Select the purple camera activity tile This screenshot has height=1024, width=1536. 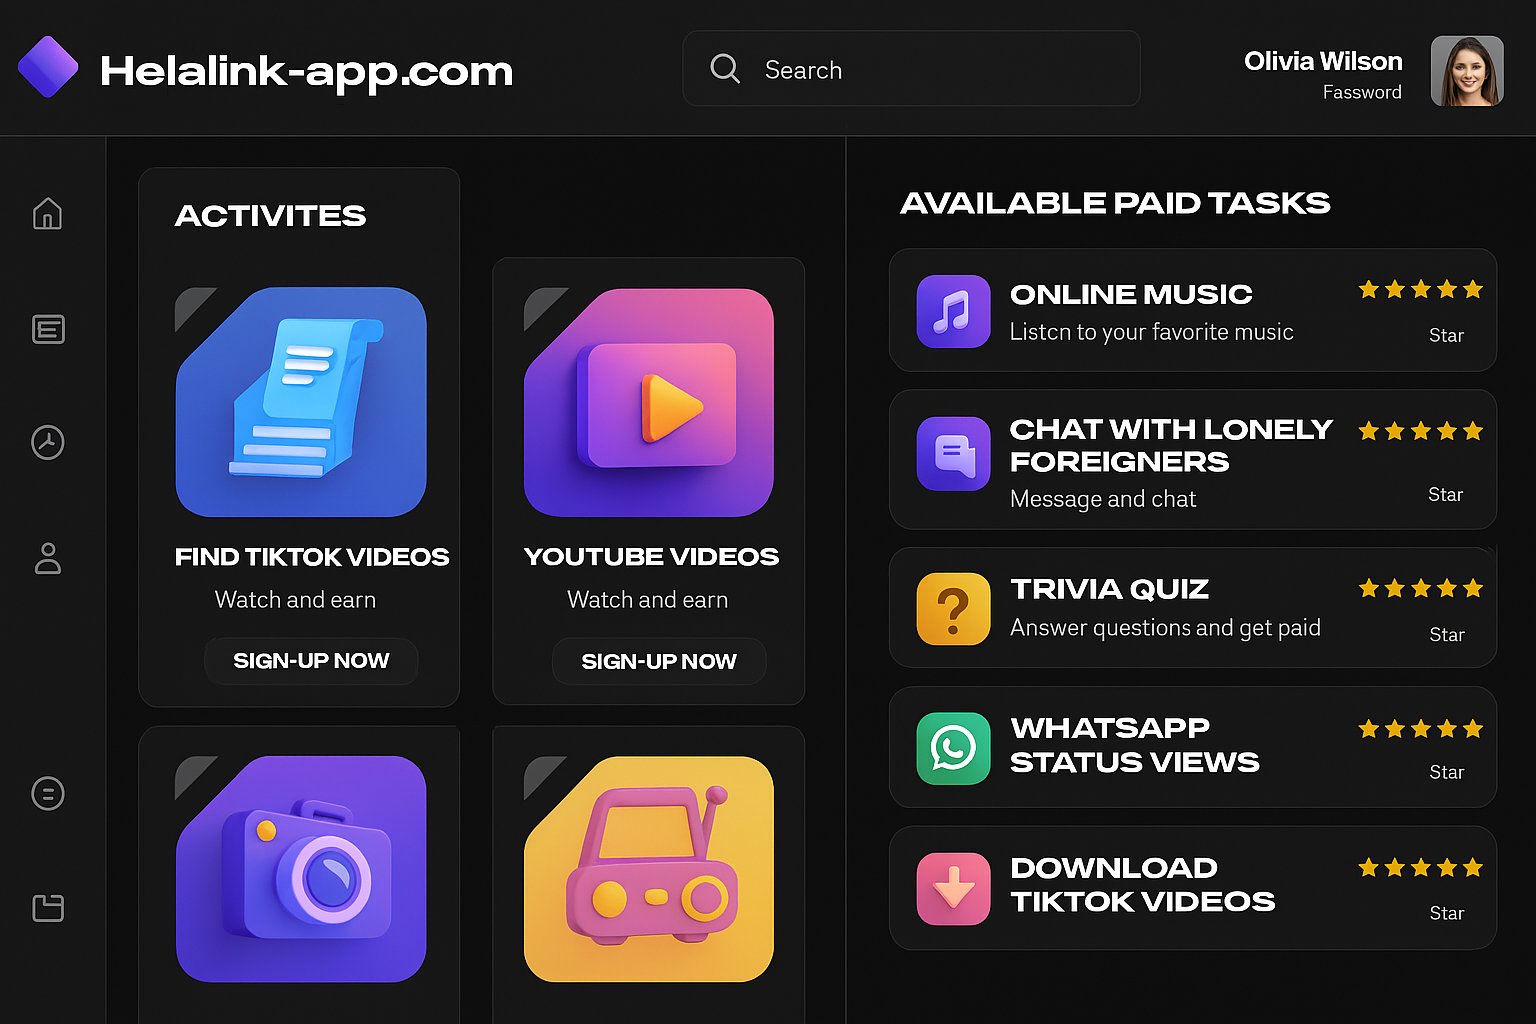tap(301, 868)
